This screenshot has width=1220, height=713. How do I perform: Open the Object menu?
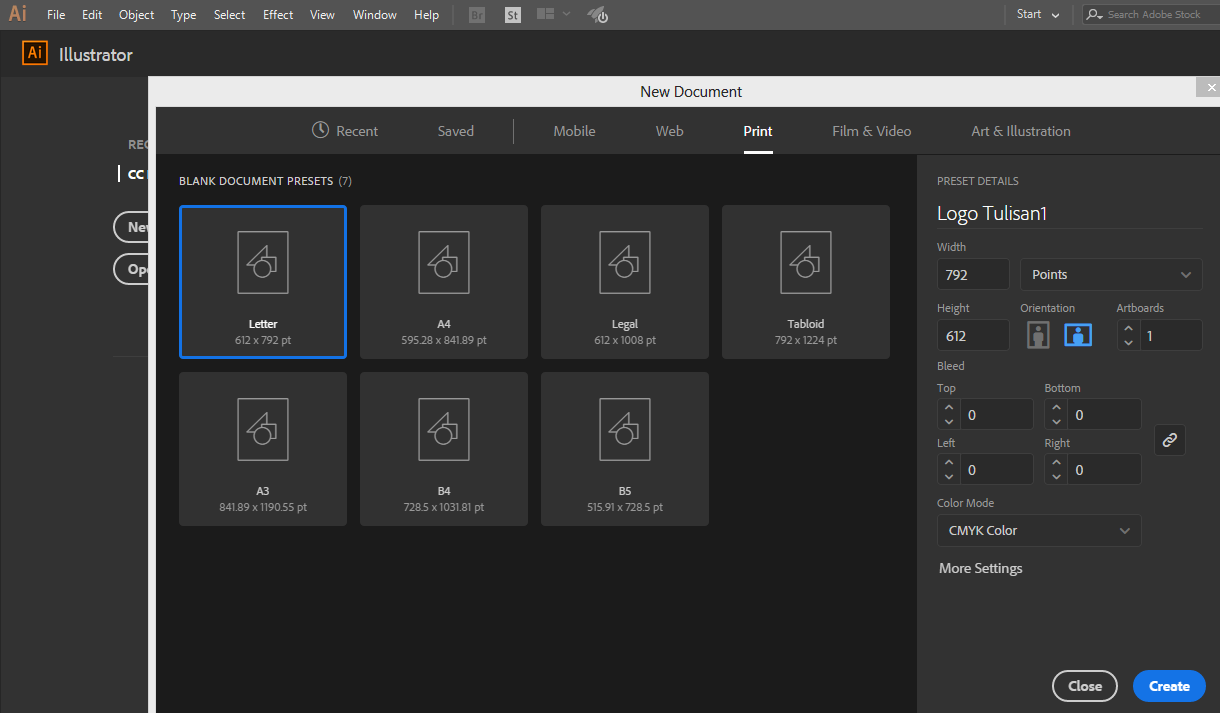(x=136, y=15)
